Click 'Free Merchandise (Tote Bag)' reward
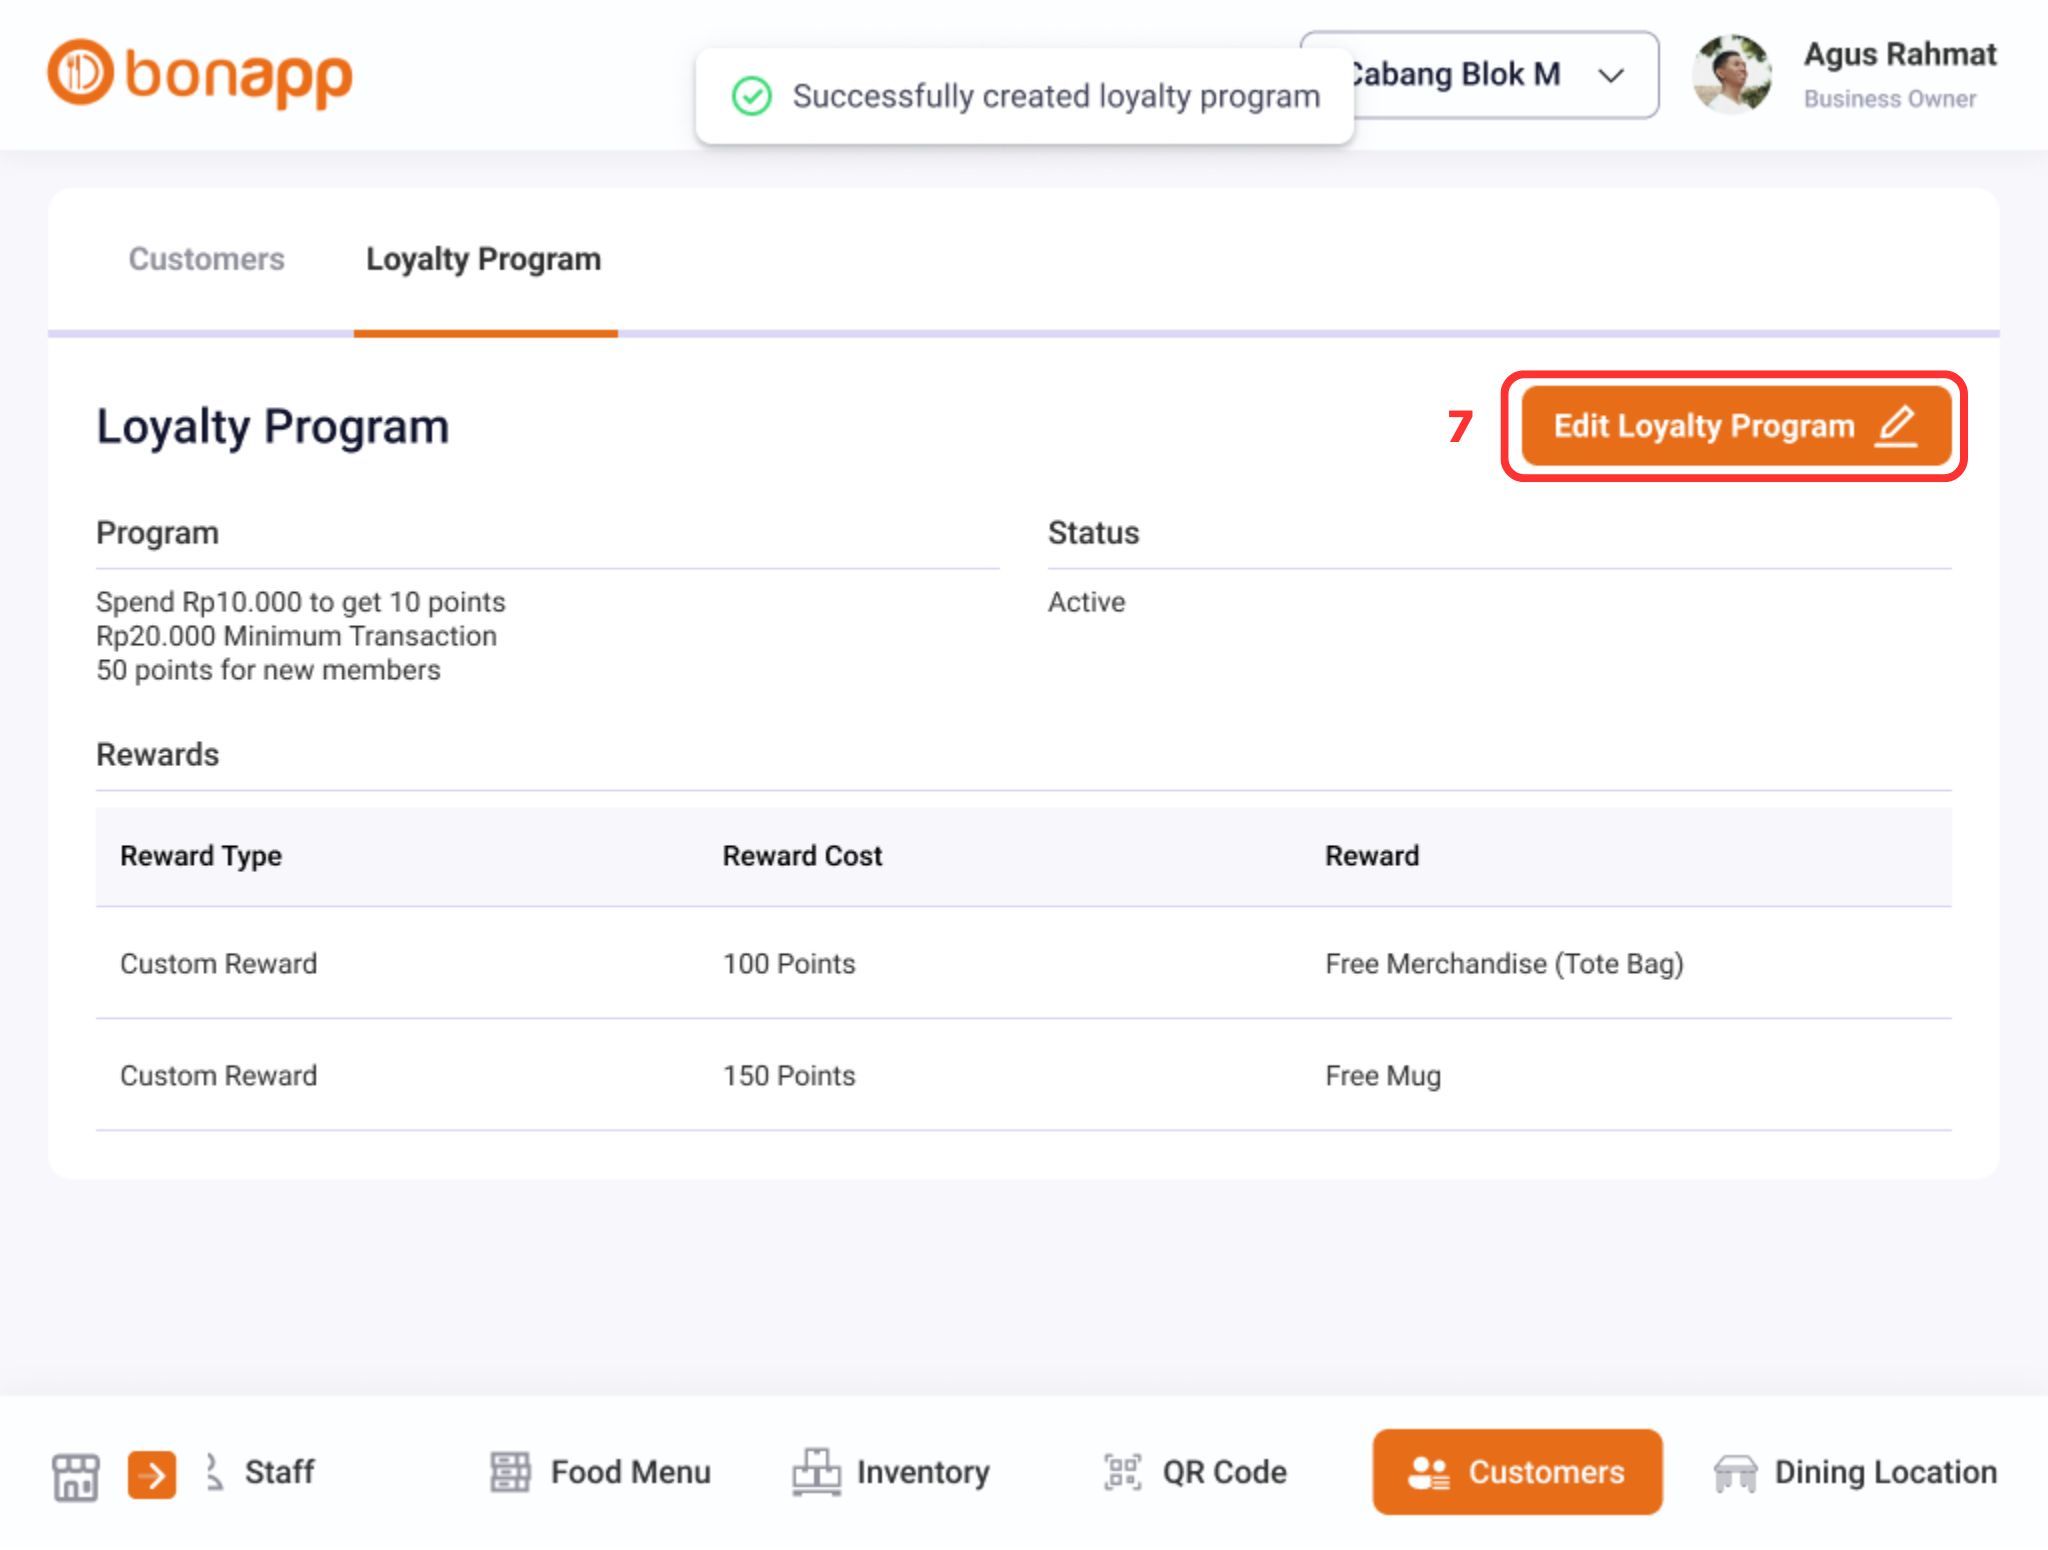The height and width of the screenshot is (1550, 2048). 1504,964
